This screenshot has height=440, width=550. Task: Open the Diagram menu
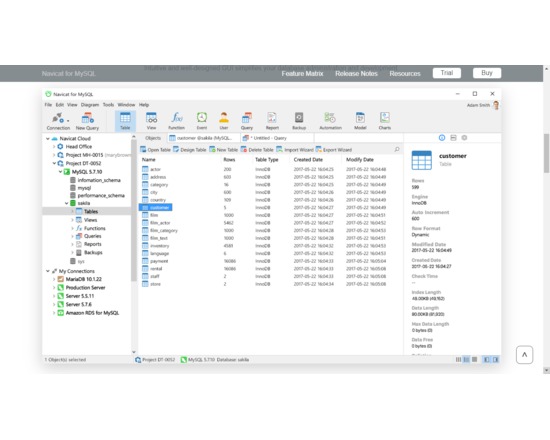point(90,105)
